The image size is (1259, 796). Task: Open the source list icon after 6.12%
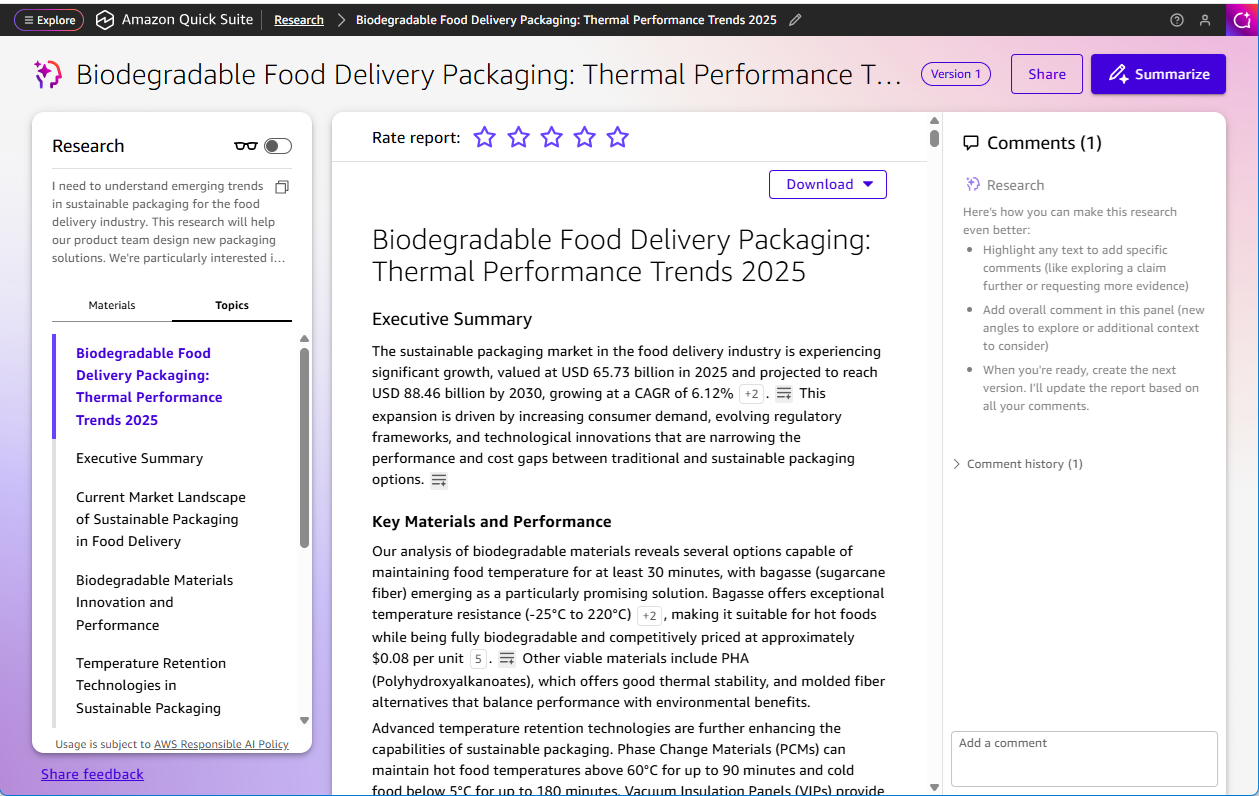784,394
